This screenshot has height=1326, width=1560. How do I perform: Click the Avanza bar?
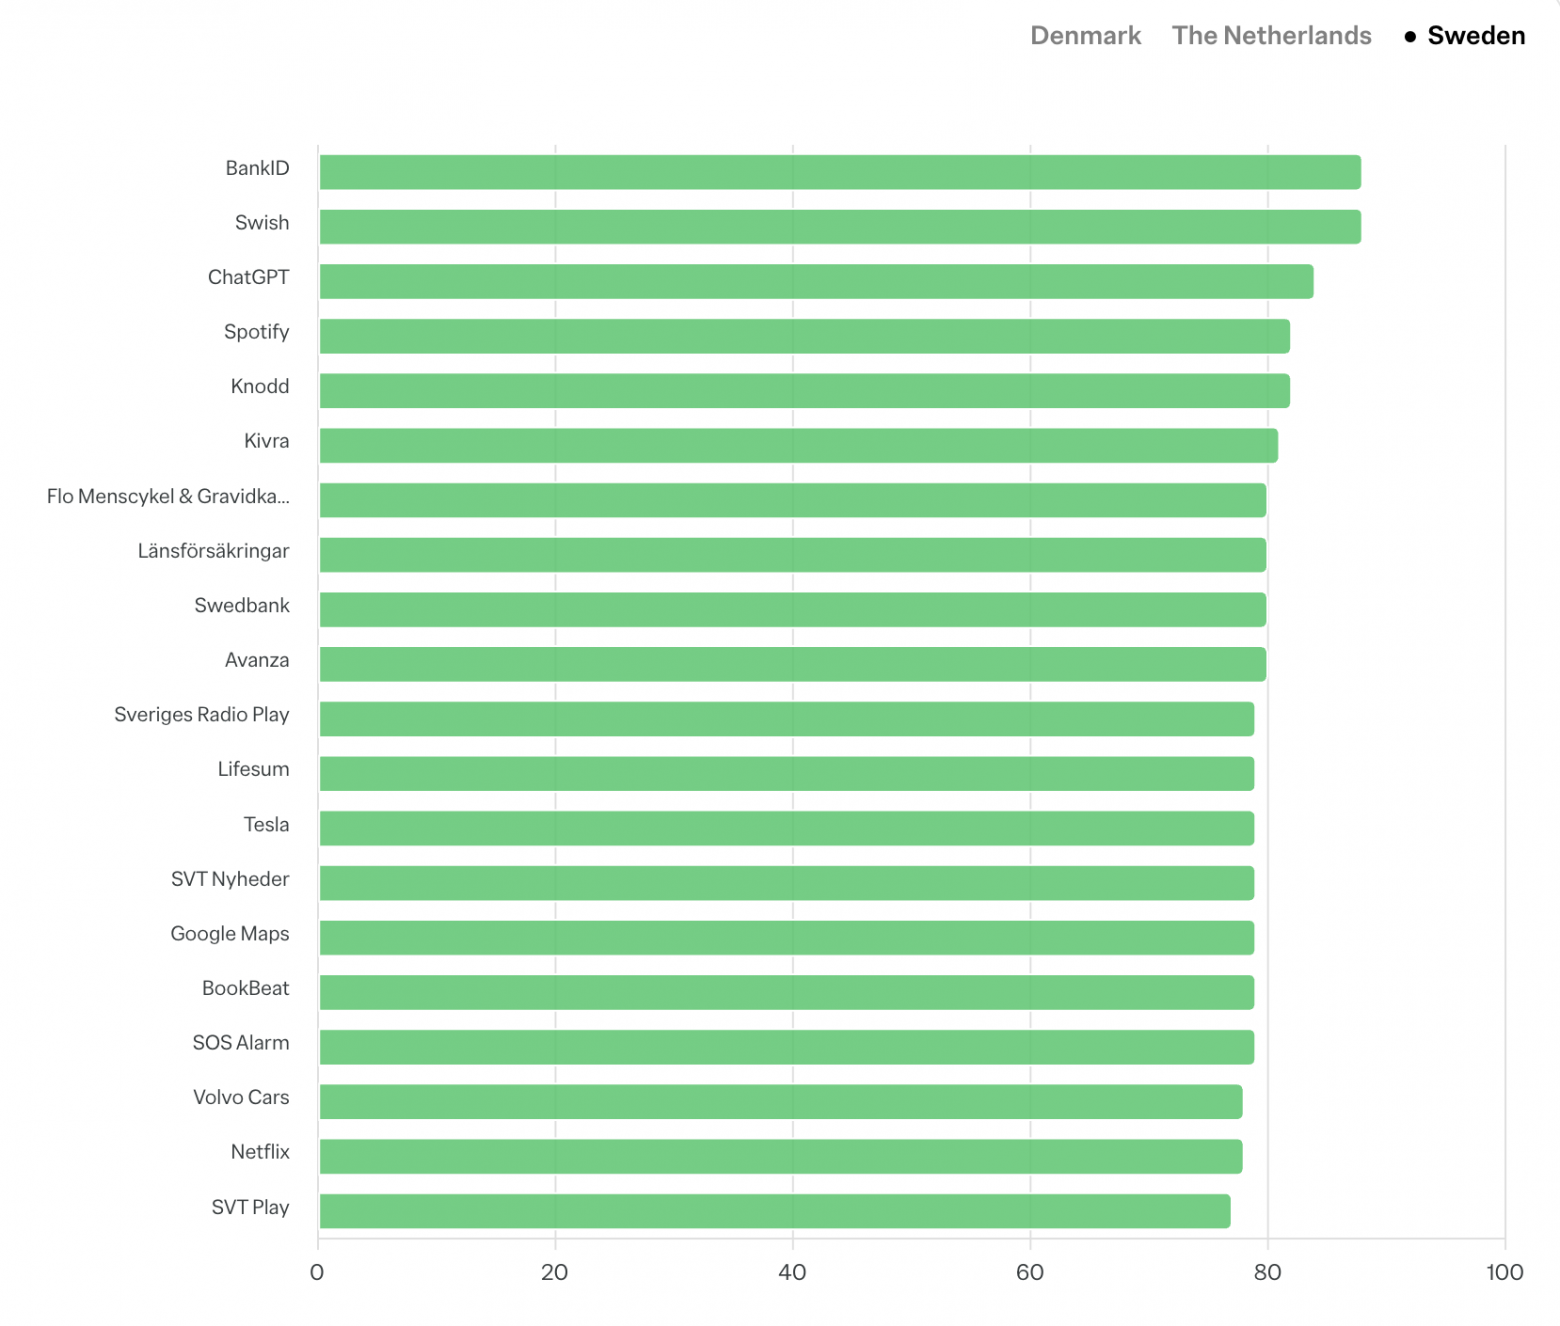[792, 664]
